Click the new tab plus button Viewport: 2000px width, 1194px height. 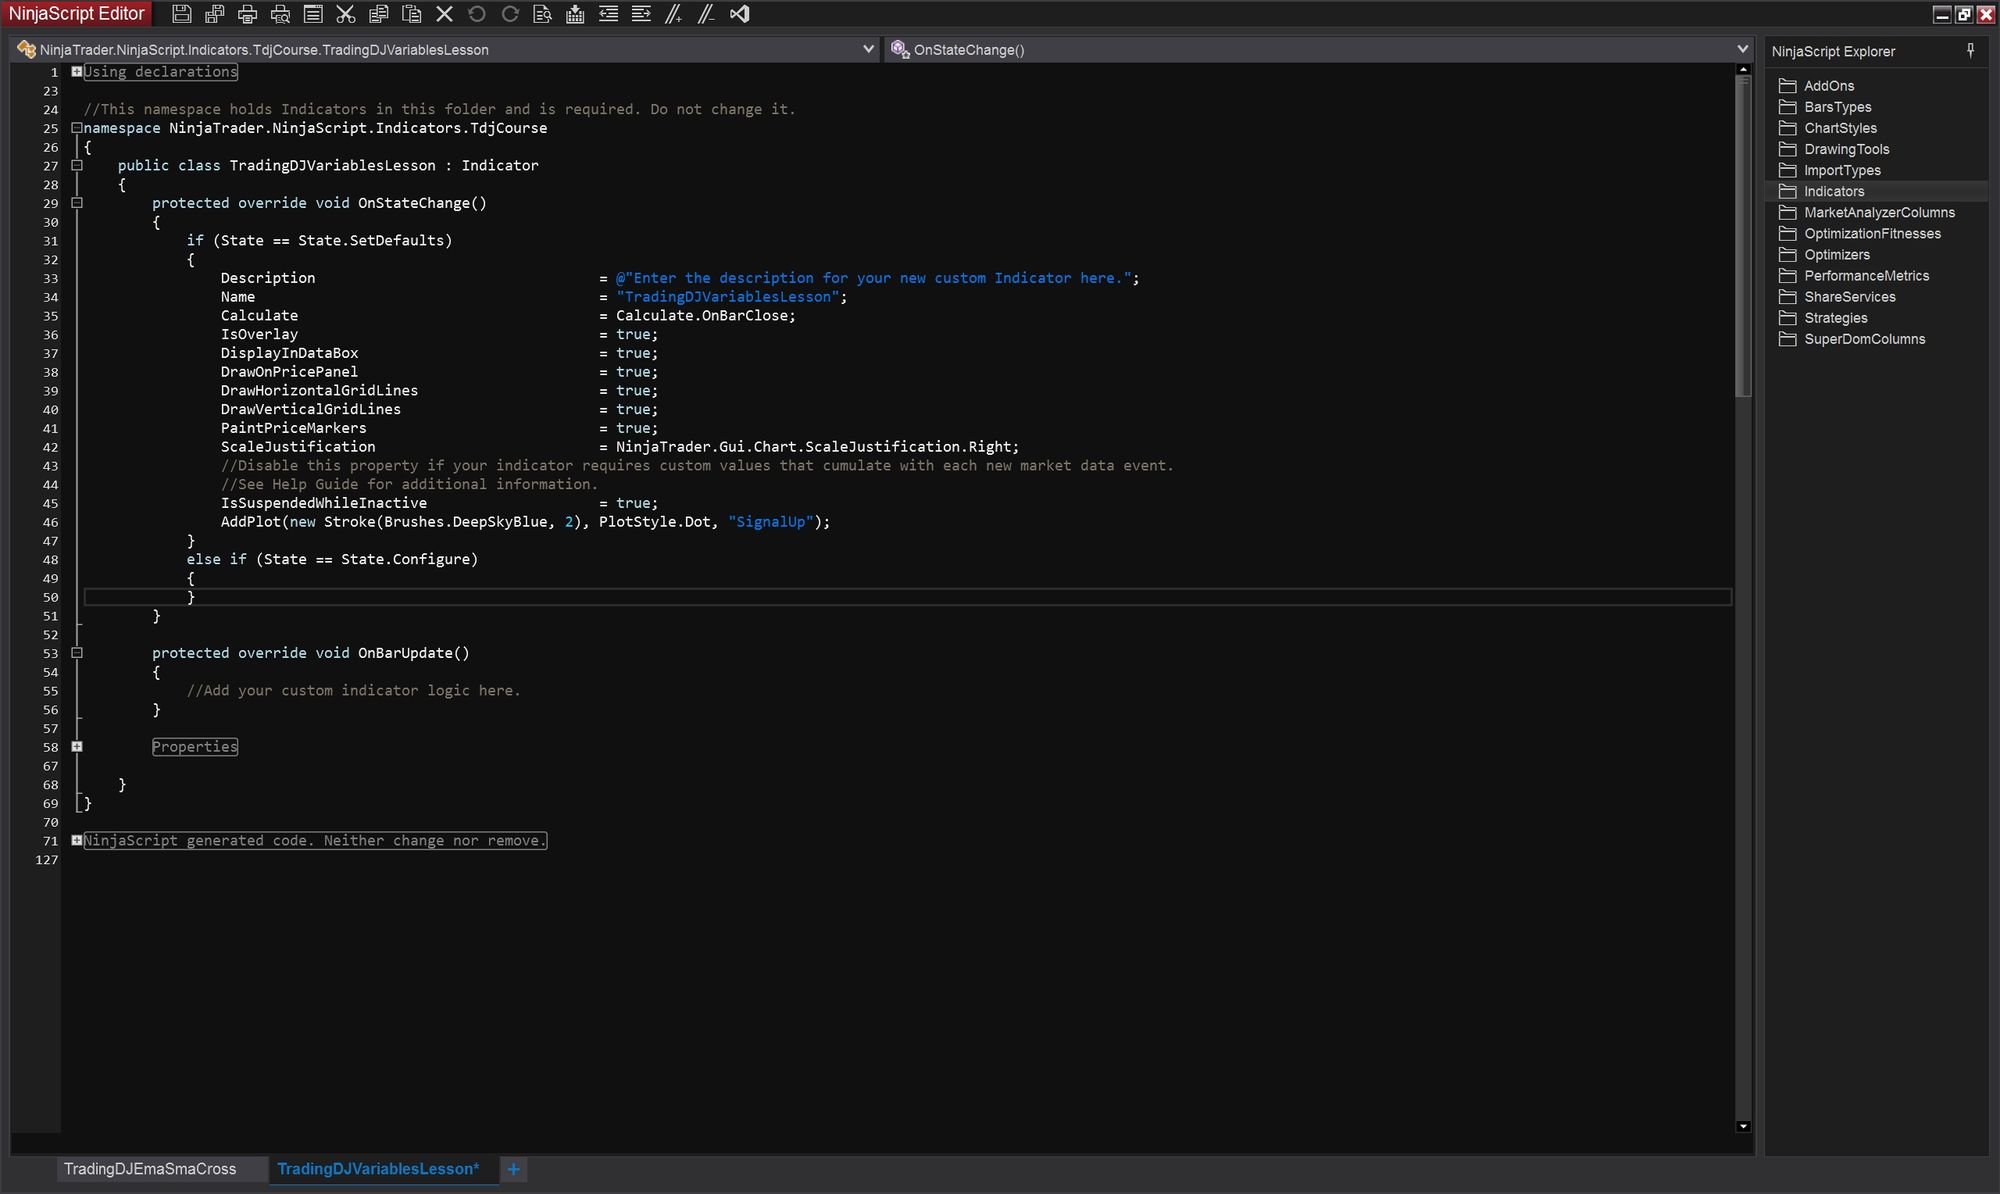pyautogui.click(x=515, y=1167)
